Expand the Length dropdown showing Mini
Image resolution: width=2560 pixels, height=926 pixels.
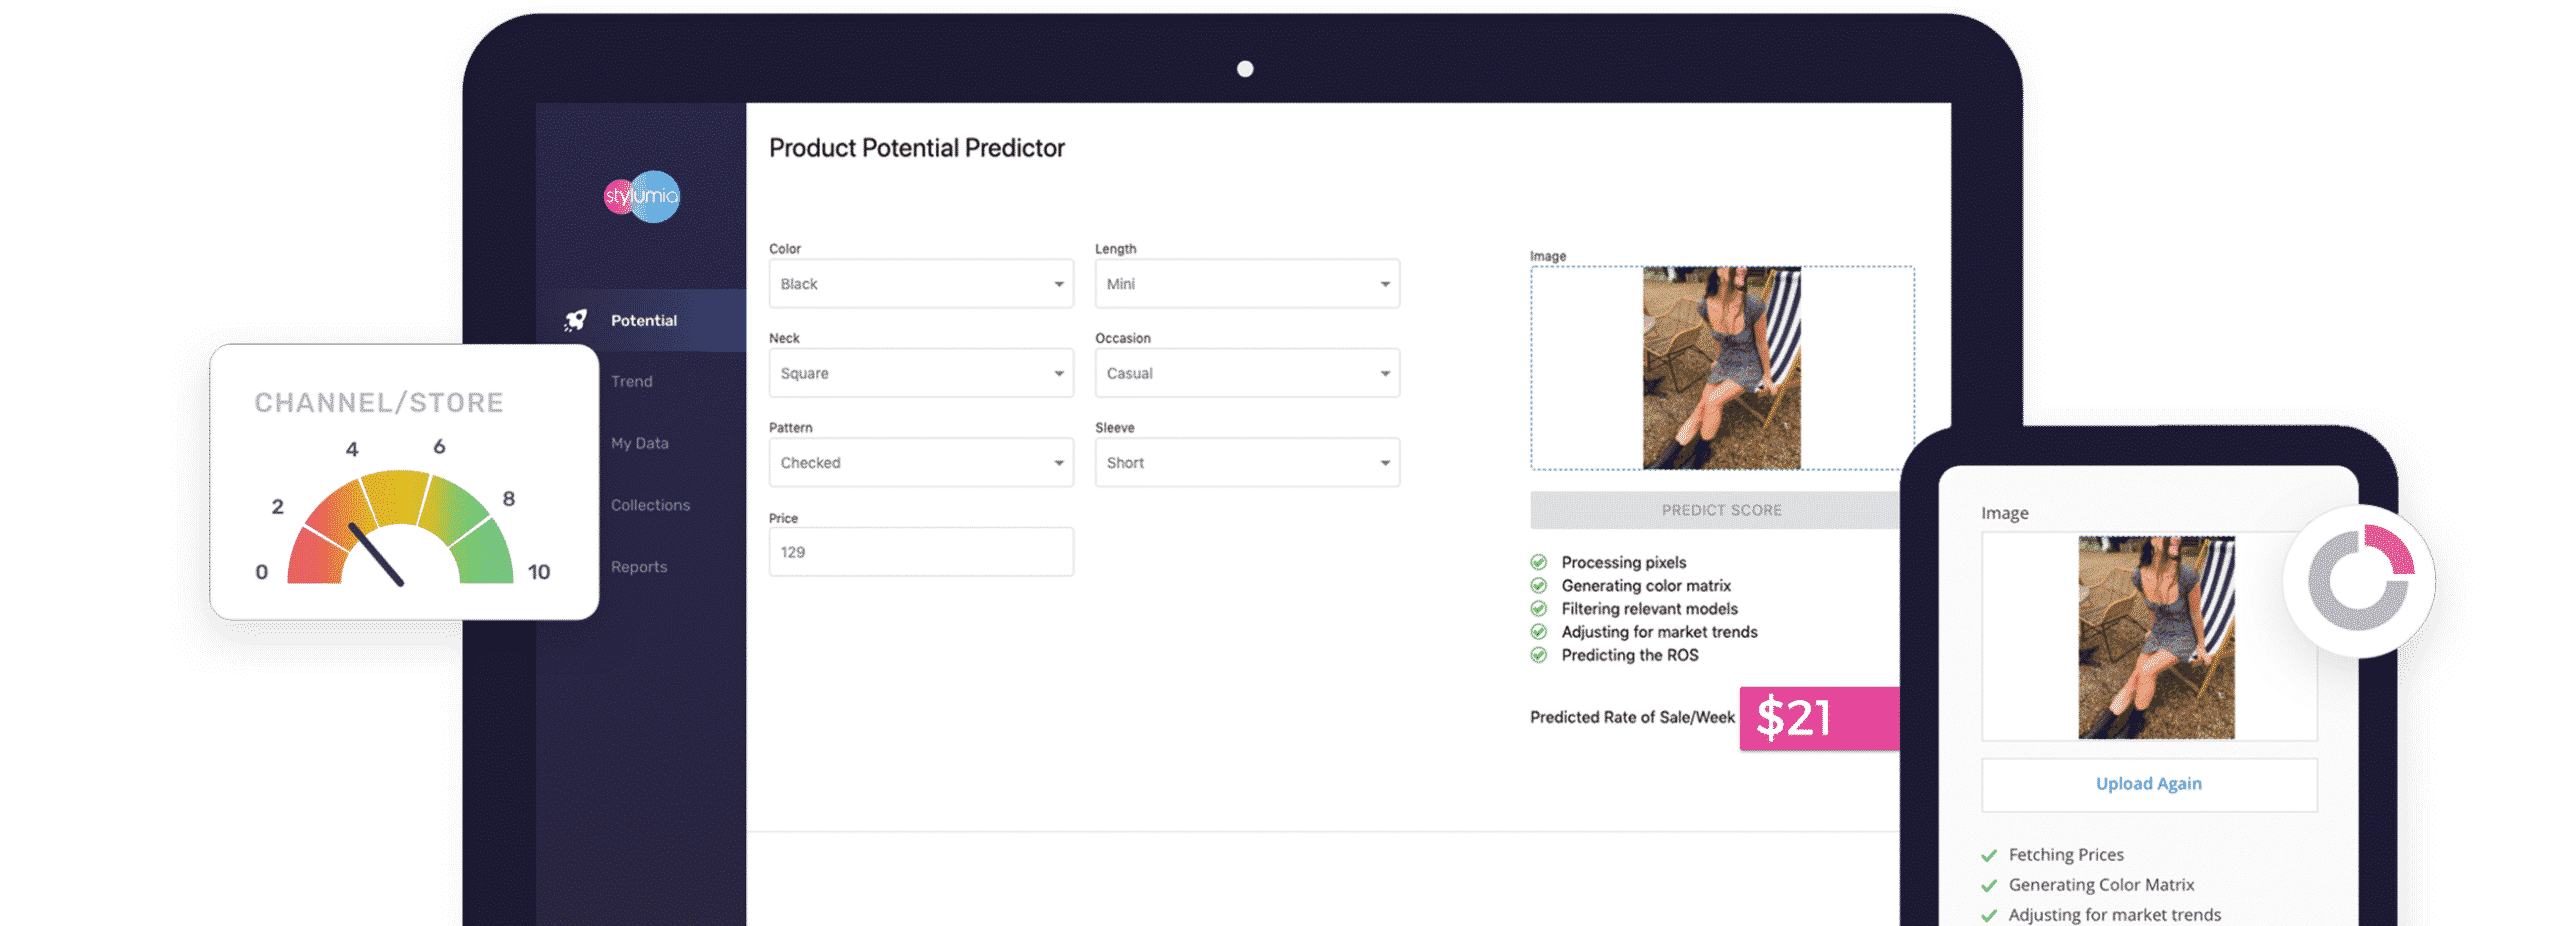[x=1246, y=284]
